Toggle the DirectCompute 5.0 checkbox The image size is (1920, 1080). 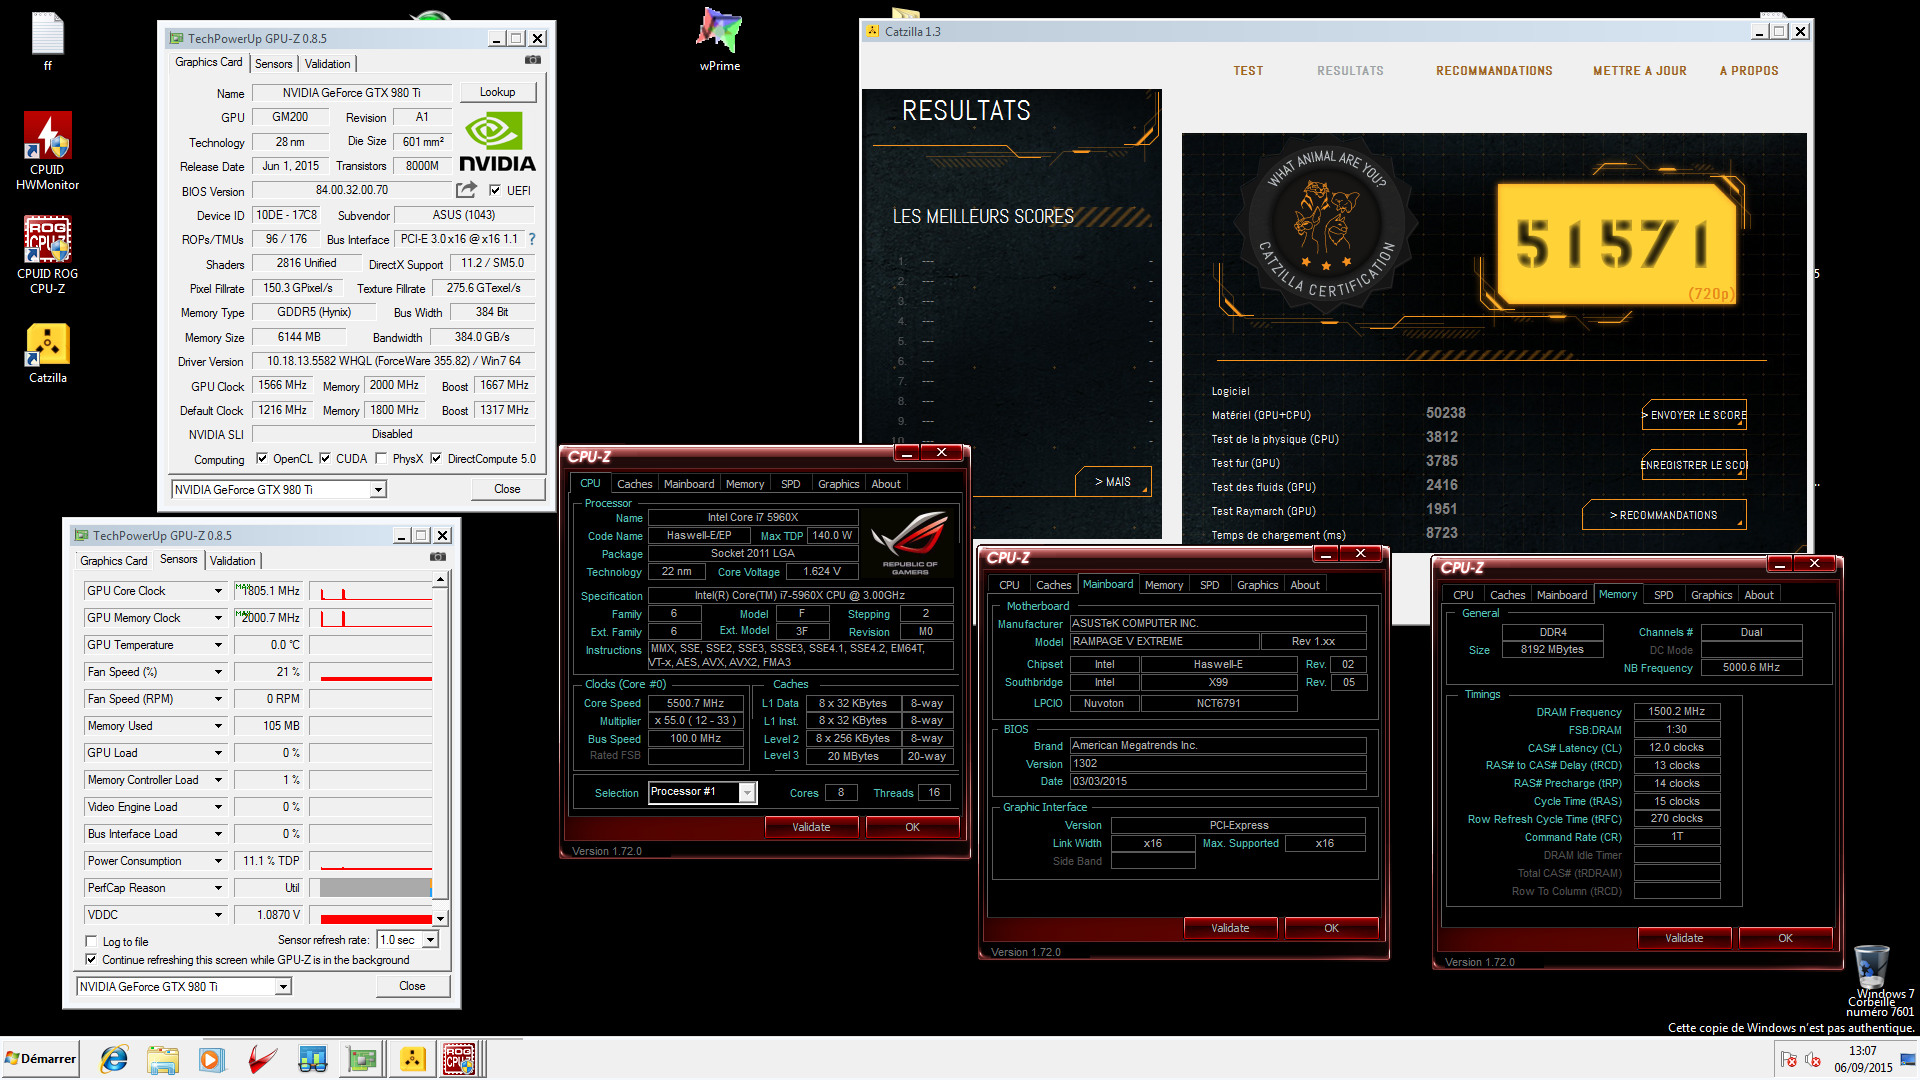click(x=436, y=459)
